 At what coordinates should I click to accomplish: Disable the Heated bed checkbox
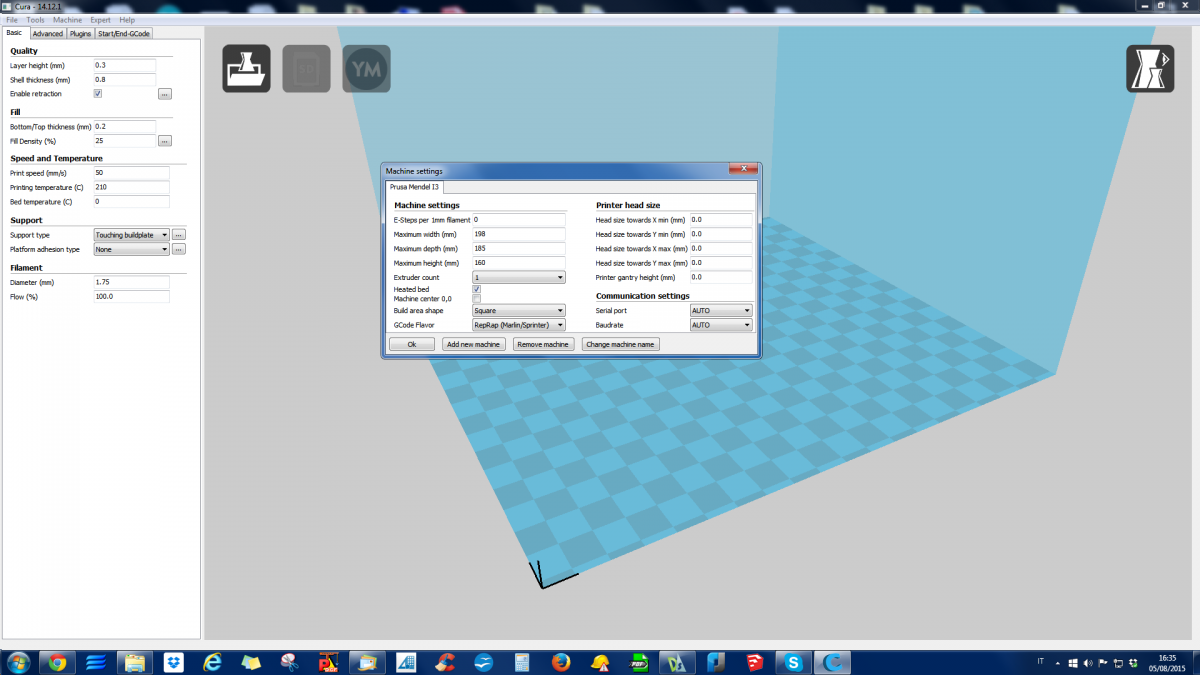pos(476,289)
